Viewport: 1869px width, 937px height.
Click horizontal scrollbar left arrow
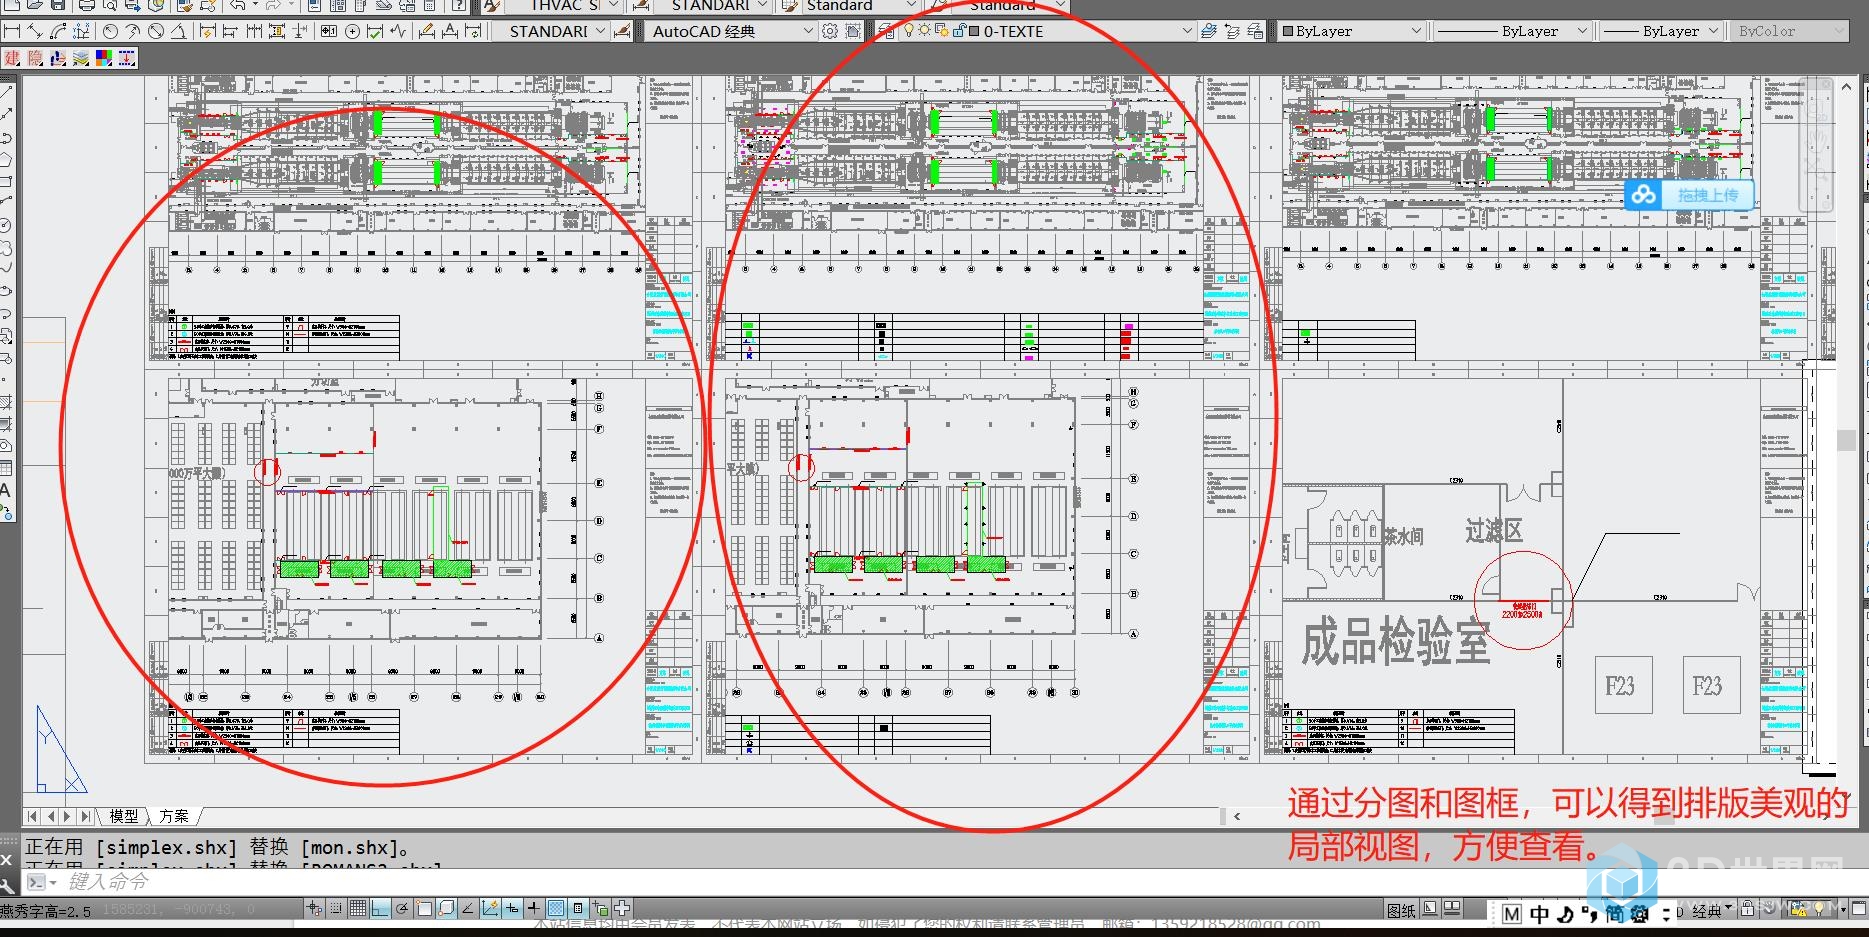[x=1237, y=816]
